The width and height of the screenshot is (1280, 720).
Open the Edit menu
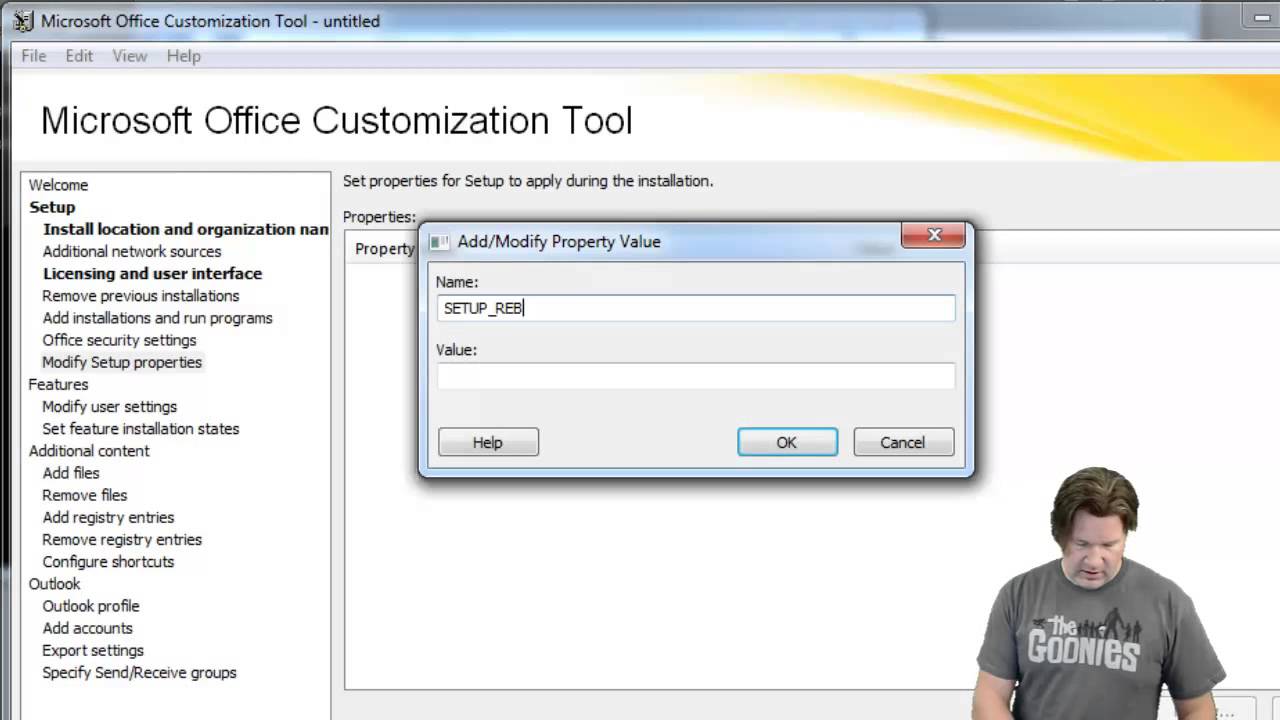[79, 56]
